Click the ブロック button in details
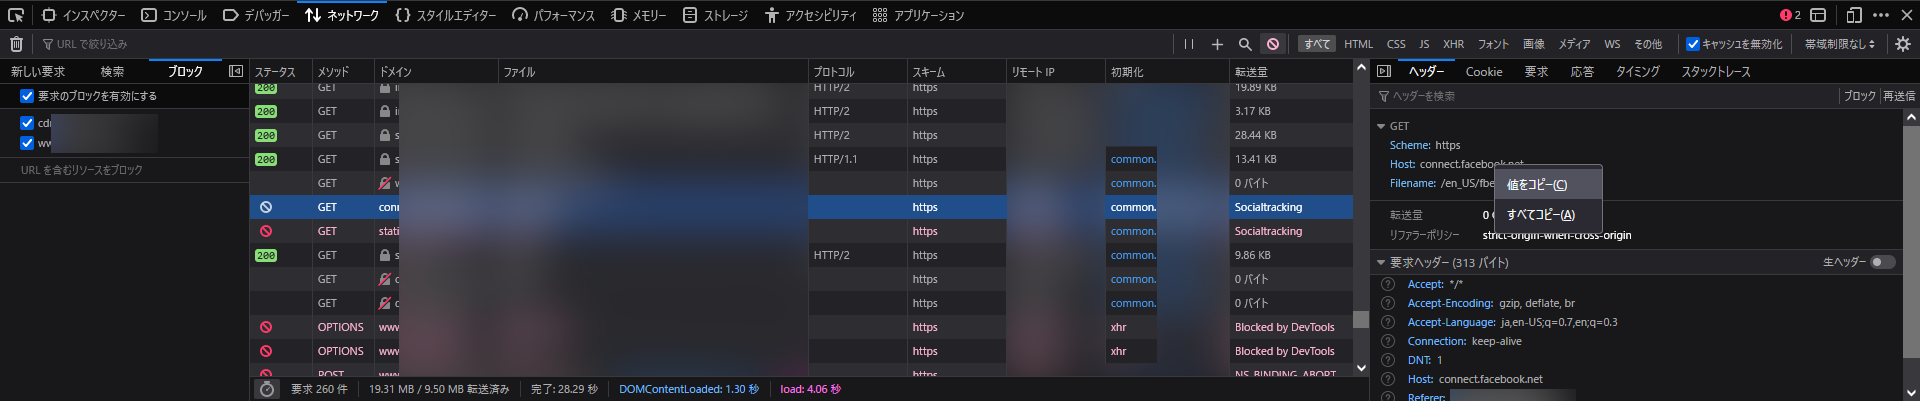The image size is (1920, 401). click(x=1860, y=96)
